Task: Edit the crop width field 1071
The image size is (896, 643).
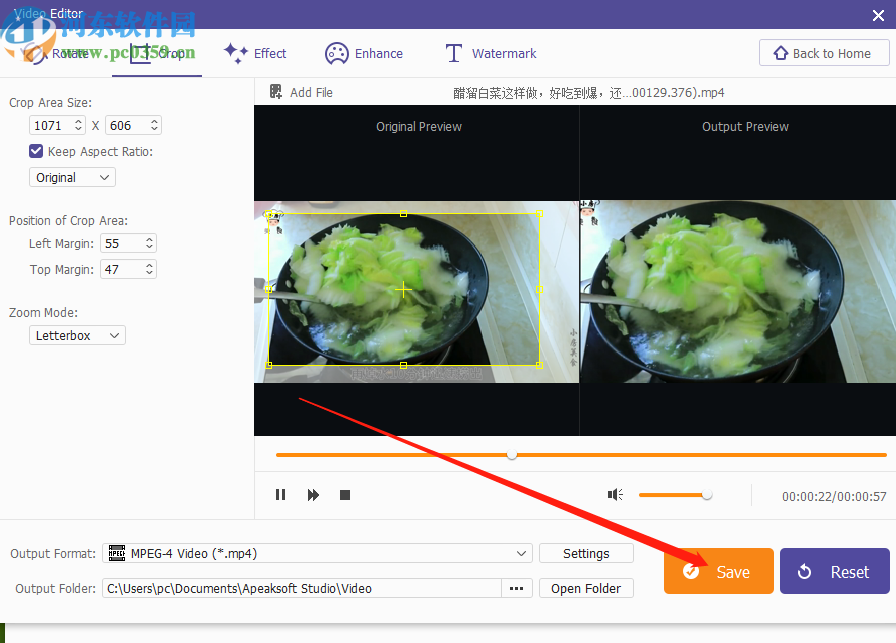Action: pyautogui.click(x=51, y=125)
